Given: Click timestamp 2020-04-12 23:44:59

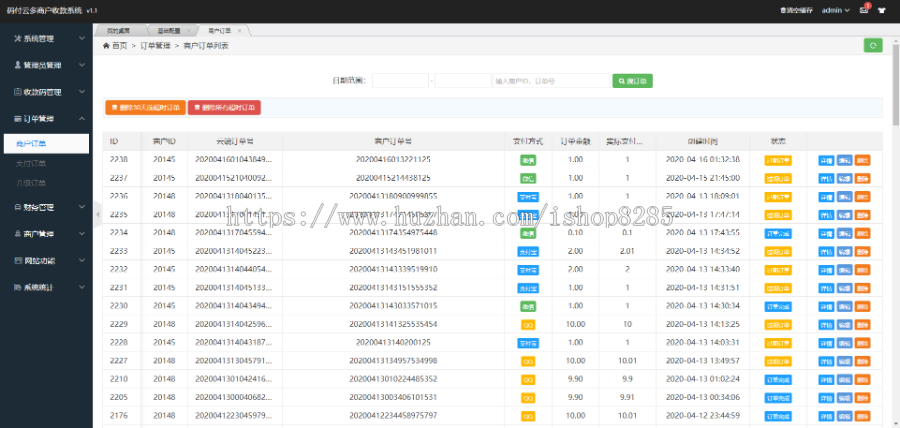Looking at the screenshot, I should [703, 416].
